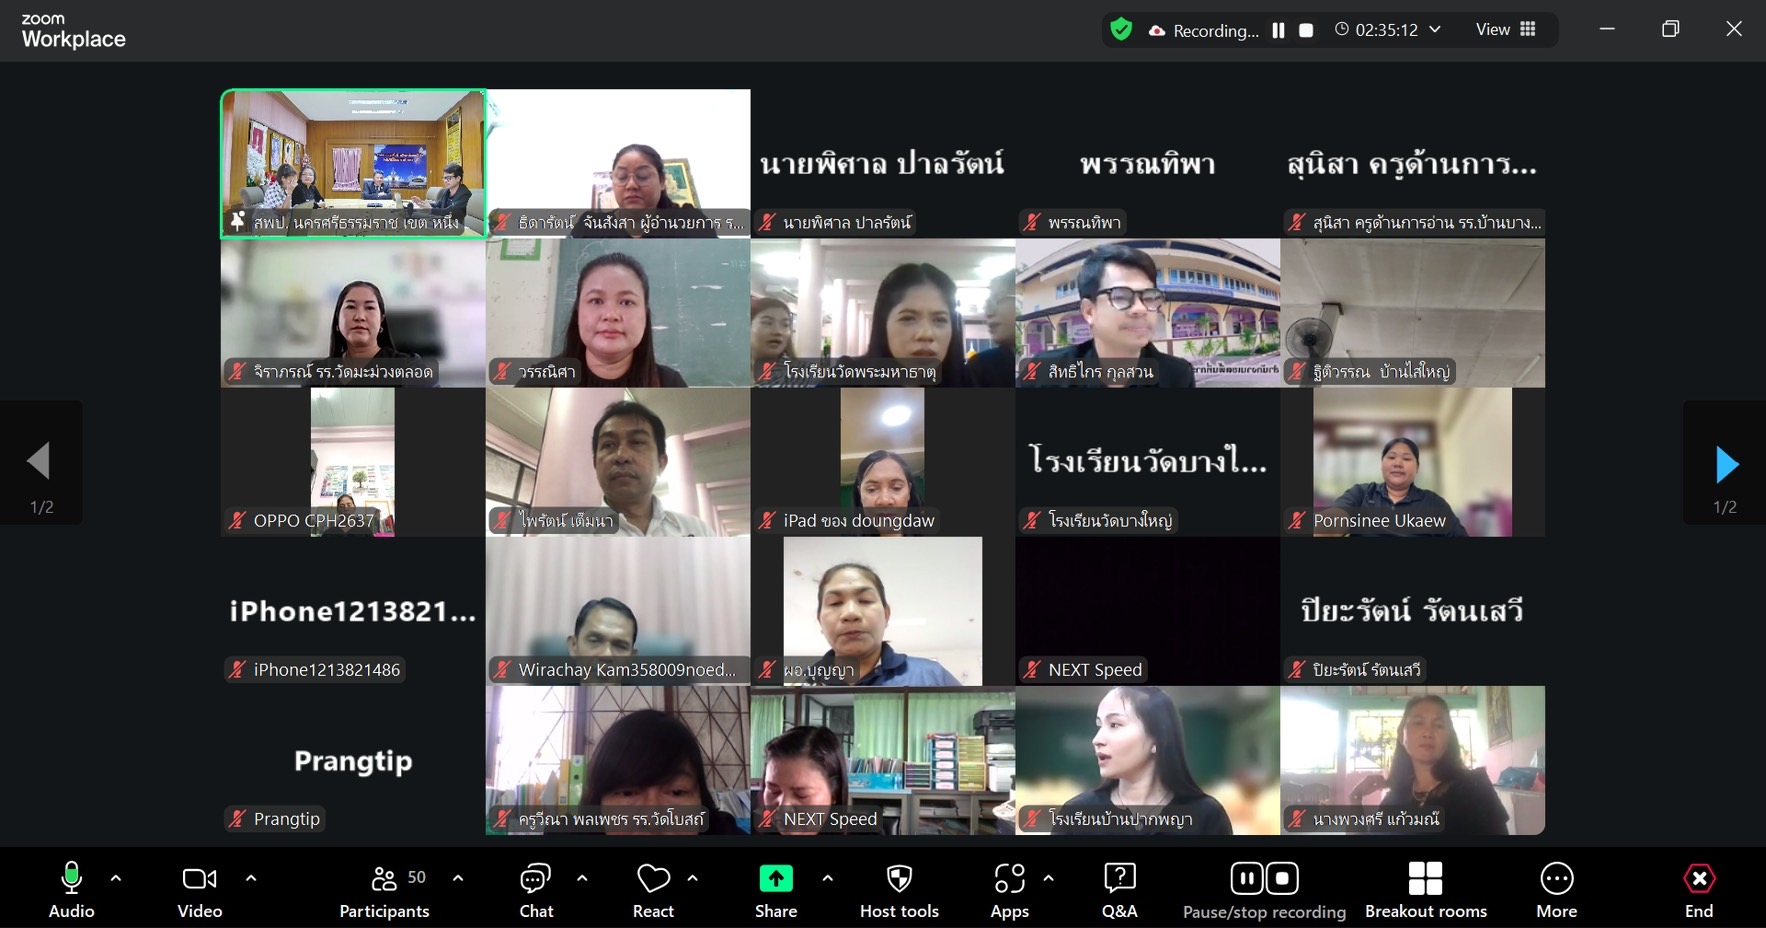Expand the Share options arrow

click(x=828, y=878)
